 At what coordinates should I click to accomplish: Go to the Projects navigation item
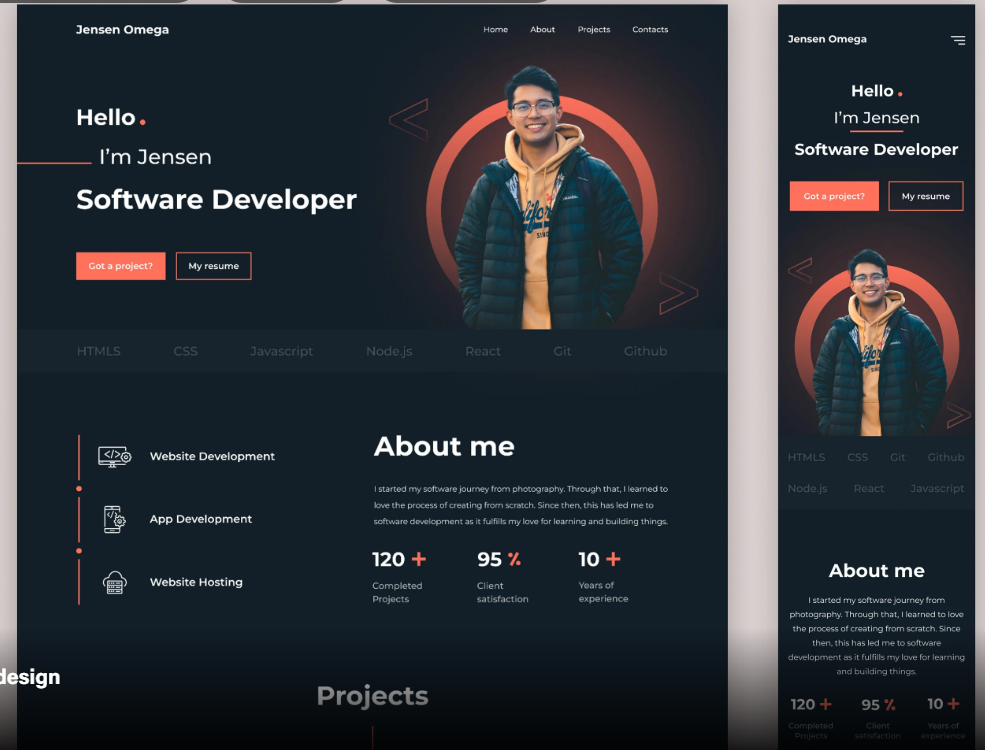coord(594,29)
